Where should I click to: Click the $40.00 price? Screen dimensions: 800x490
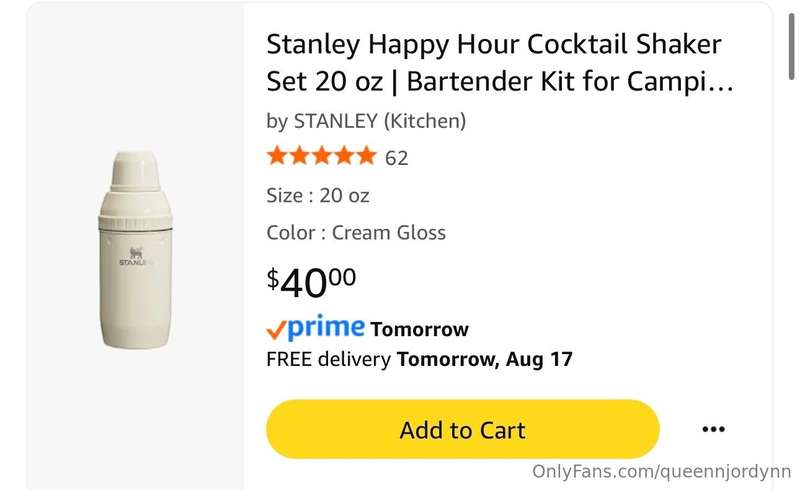tap(311, 282)
